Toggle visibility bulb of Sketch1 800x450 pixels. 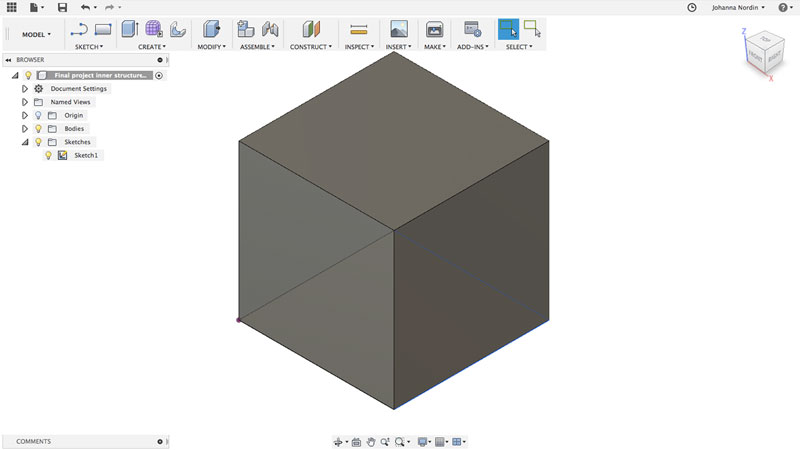[48, 155]
